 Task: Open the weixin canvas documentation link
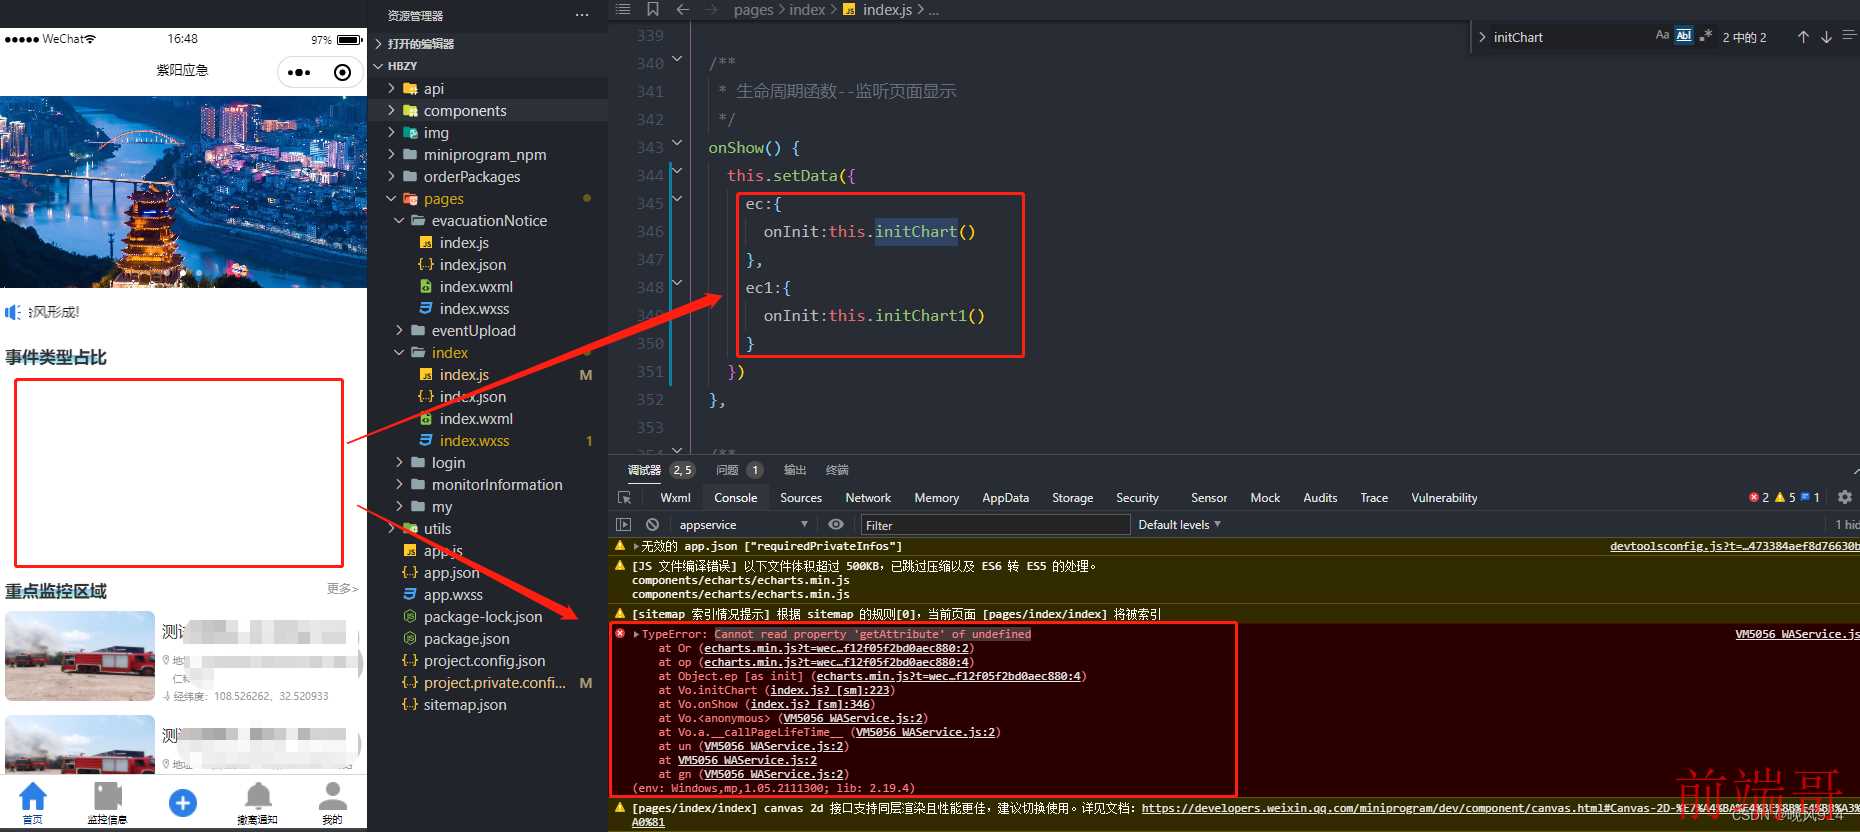(1500, 808)
